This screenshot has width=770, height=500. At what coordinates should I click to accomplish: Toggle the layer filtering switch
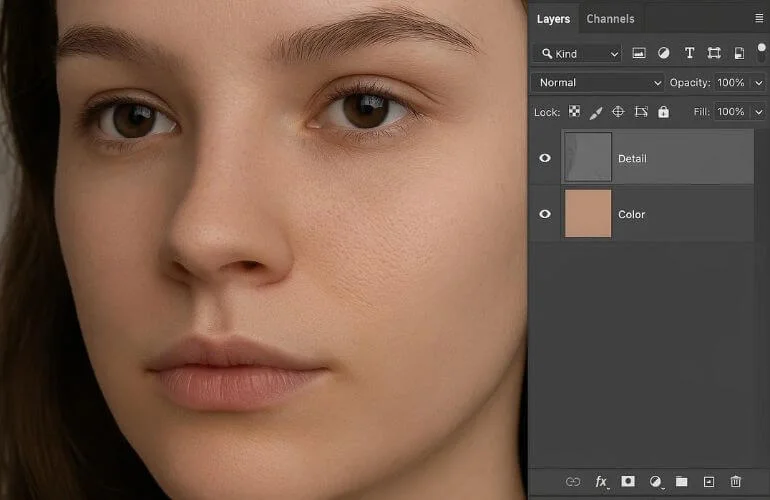click(x=761, y=51)
